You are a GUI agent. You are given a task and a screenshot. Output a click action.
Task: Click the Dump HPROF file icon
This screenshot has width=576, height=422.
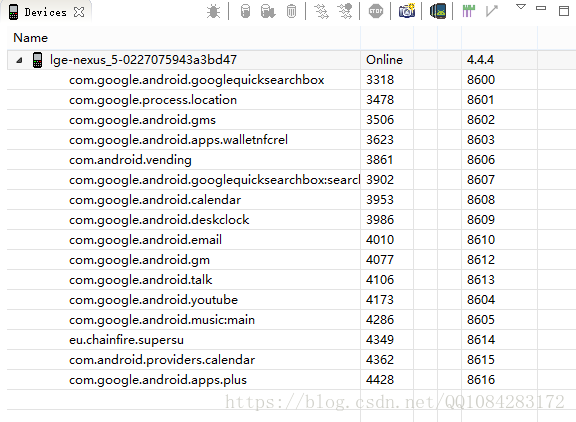point(268,11)
